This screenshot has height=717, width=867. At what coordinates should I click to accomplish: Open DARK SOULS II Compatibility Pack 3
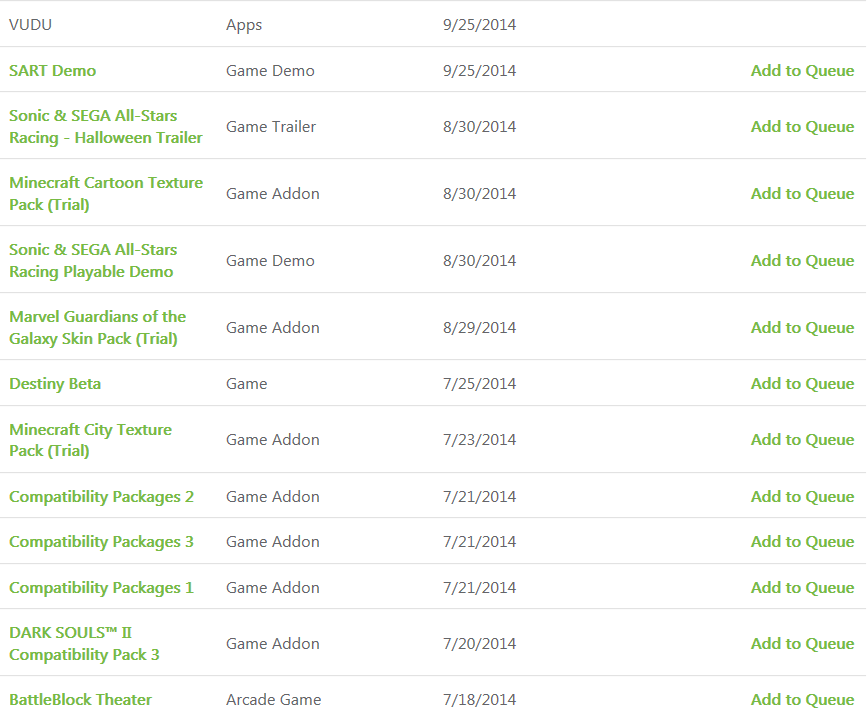pyautogui.click(x=84, y=644)
